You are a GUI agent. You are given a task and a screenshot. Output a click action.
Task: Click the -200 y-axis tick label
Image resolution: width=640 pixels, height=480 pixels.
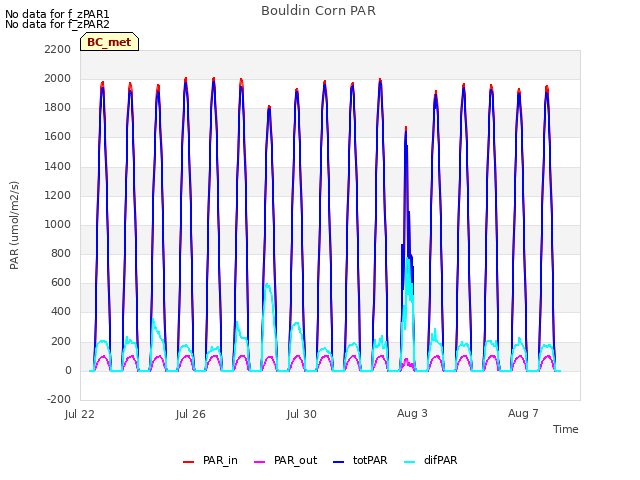pyautogui.click(x=59, y=399)
